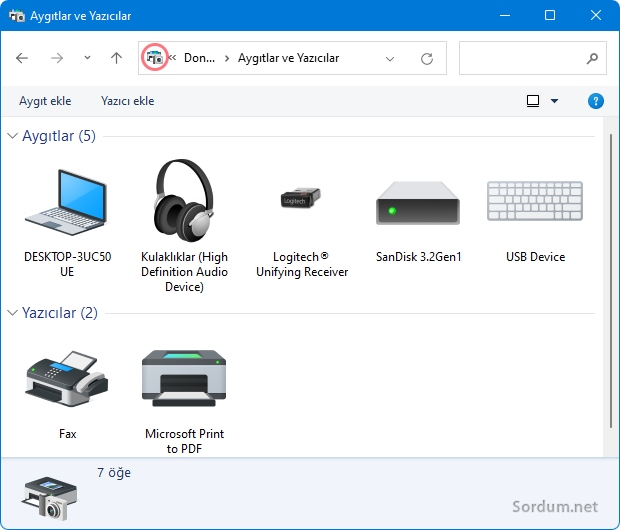Go up one folder level
The image size is (620, 530).
(x=116, y=58)
